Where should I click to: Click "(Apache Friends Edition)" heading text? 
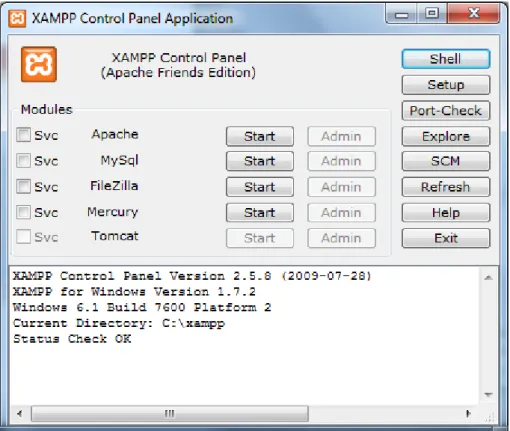click(178, 73)
